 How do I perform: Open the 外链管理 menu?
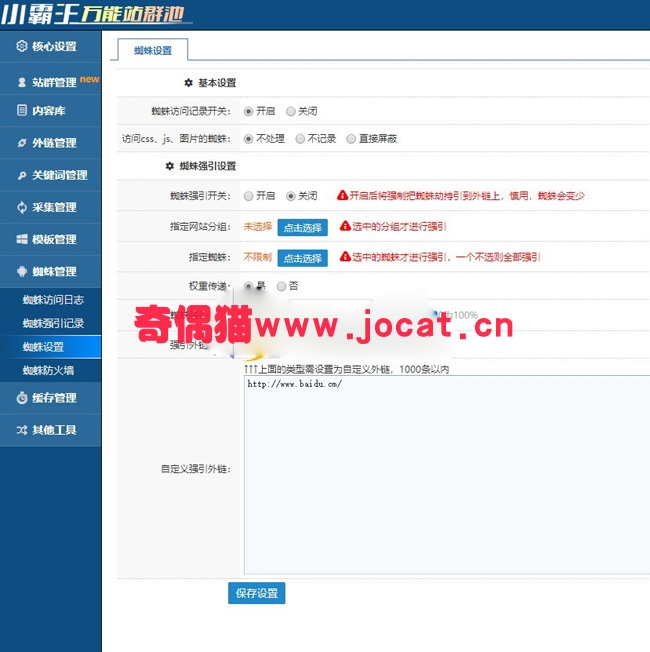50,143
